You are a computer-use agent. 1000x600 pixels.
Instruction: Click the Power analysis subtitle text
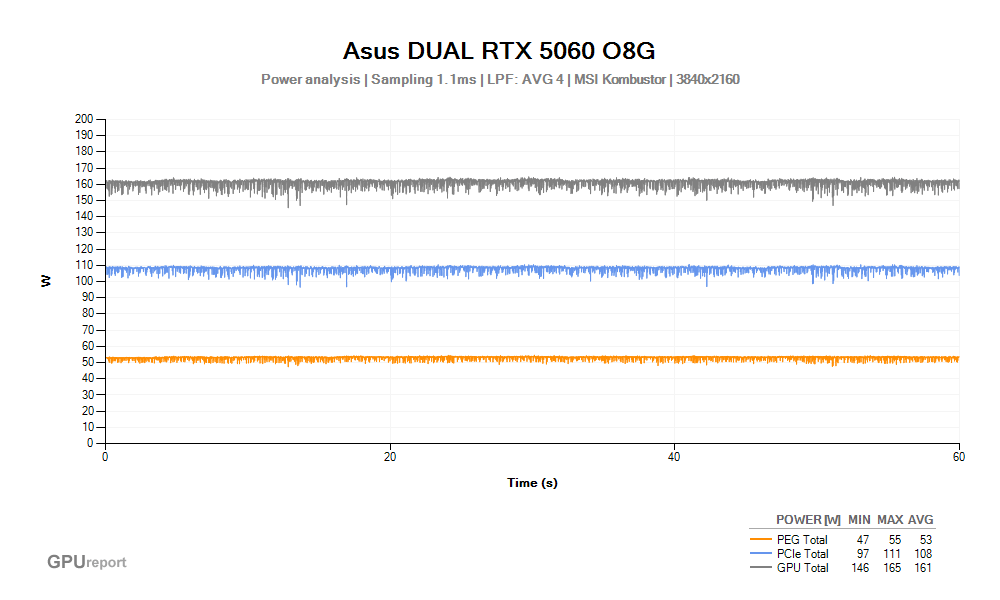coord(499,79)
